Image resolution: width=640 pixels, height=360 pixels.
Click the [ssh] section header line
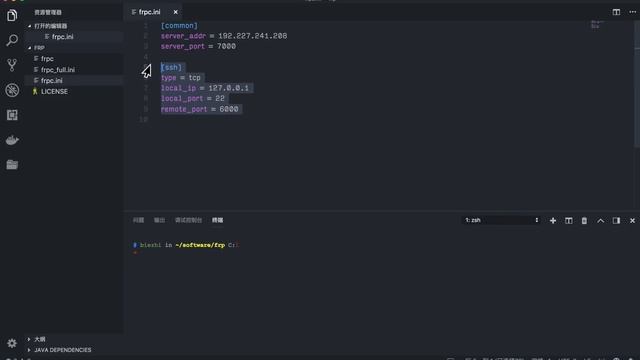point(171,67)
